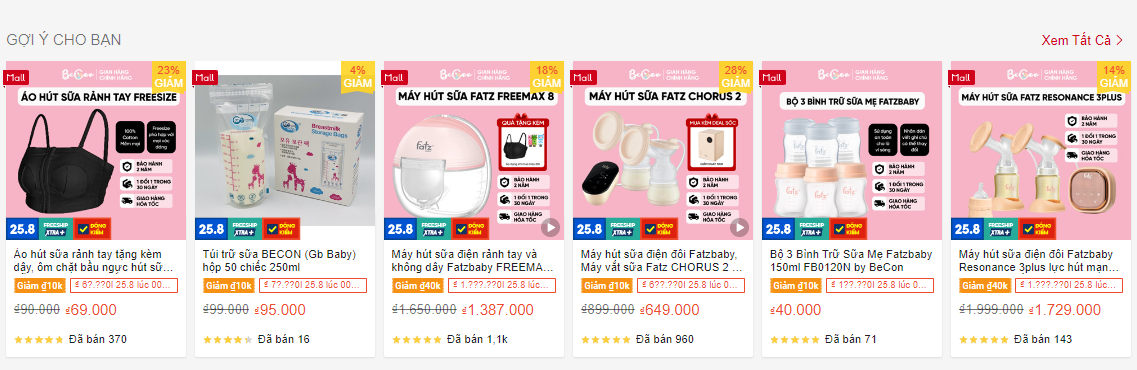Play the Fatz Chorus 2 product video
The width and height of the screenshot is (1137, 370).
739,228
